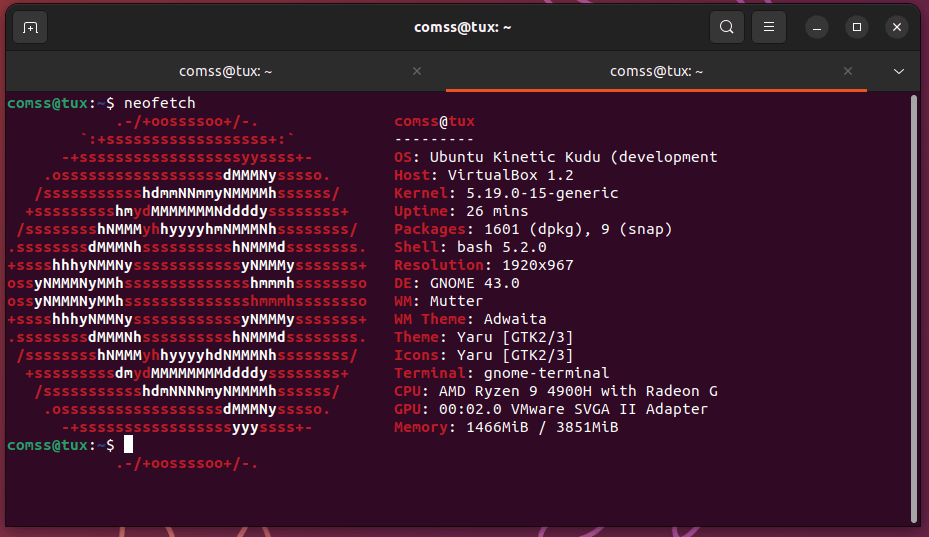The width and height of the screenshot is (929, 537).
Task: Click the Memory value '1466MiB / 3851MiB'
Action: pos(542,427)
